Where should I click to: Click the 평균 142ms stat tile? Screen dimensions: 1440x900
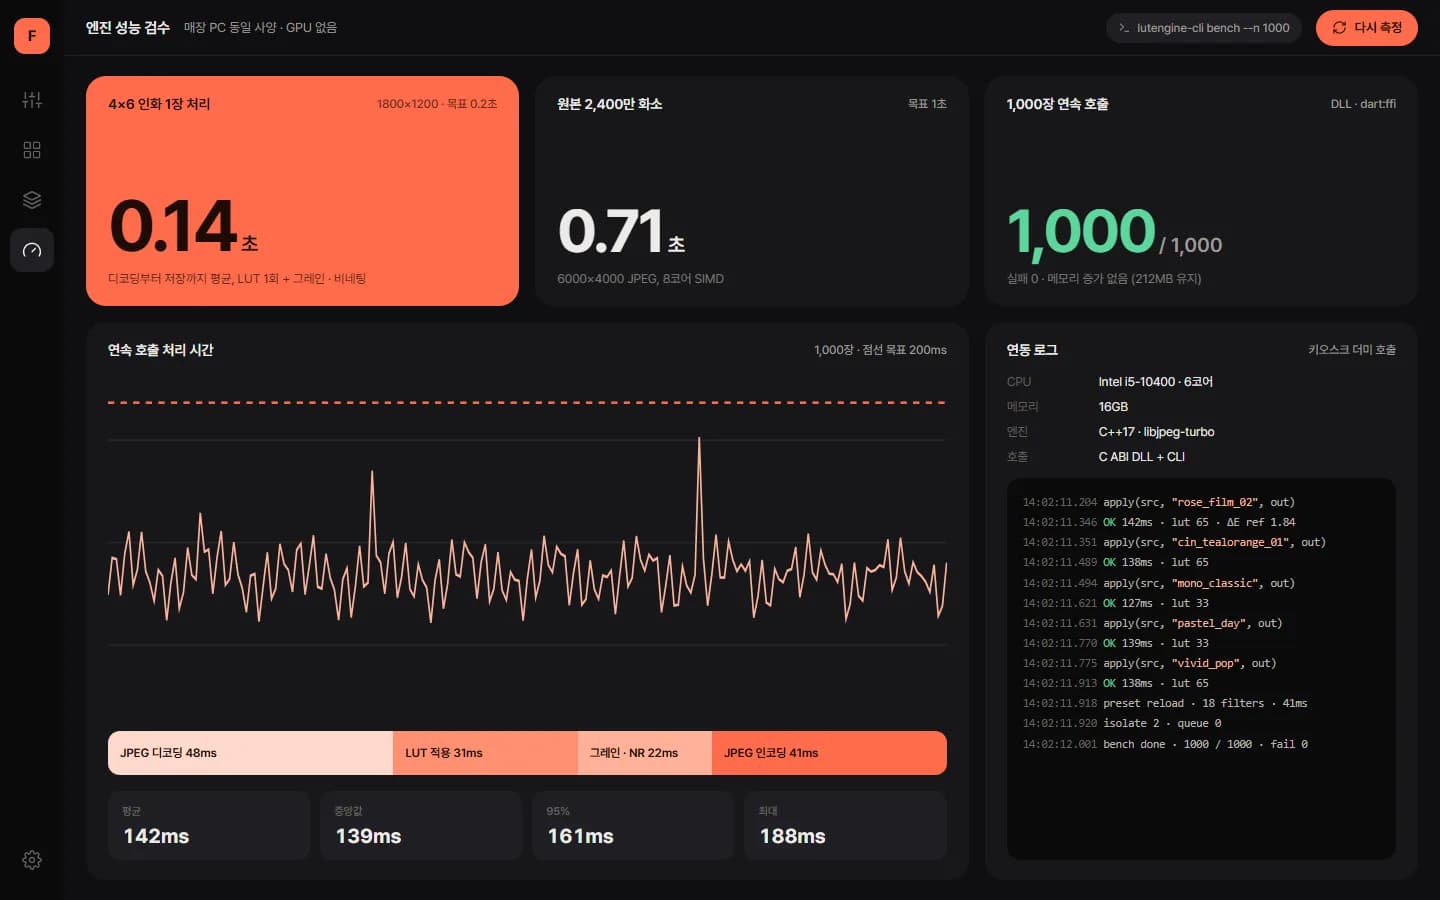(x=209, y=826)
